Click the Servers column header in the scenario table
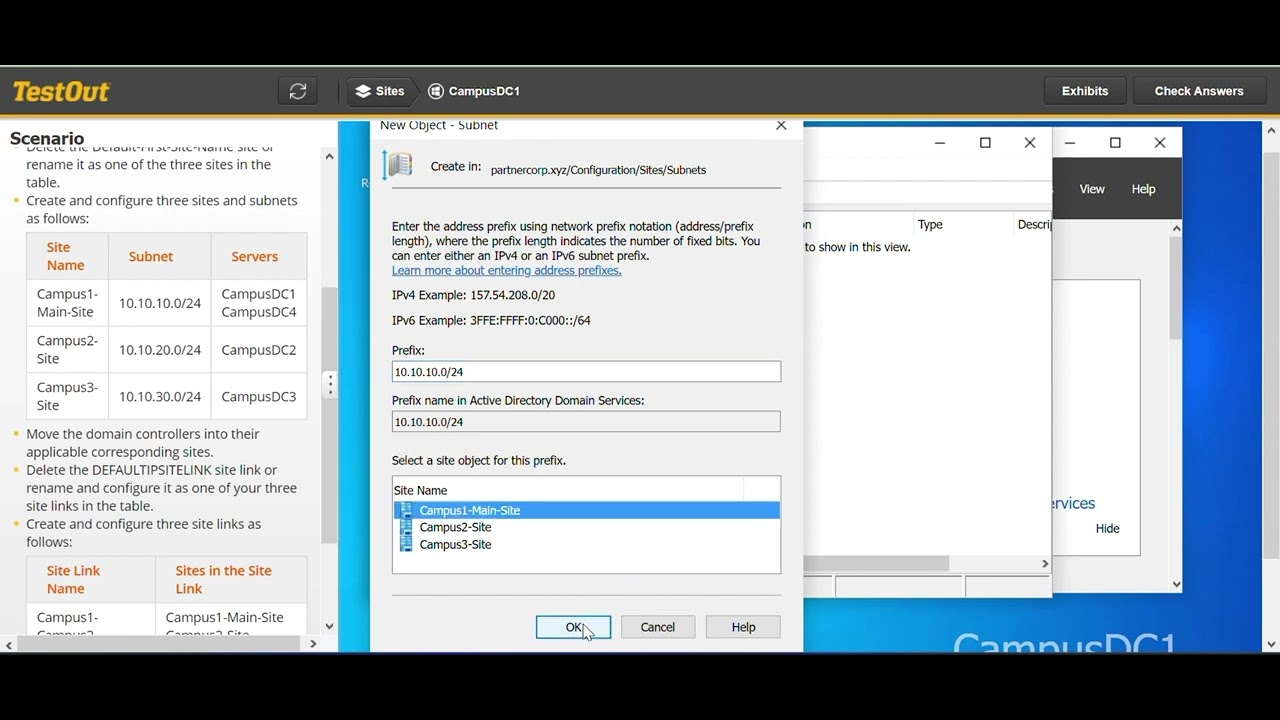 [x=255, y=257]
